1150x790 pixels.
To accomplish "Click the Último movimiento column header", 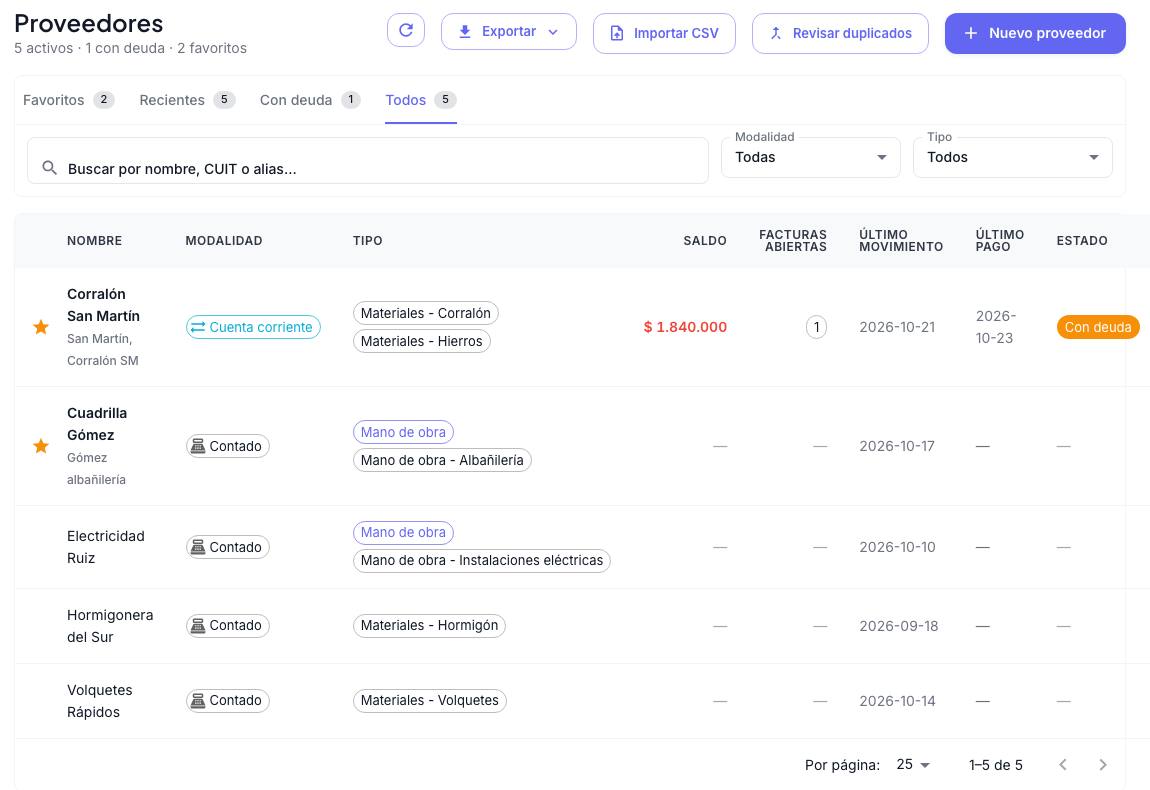I will 901,241.
